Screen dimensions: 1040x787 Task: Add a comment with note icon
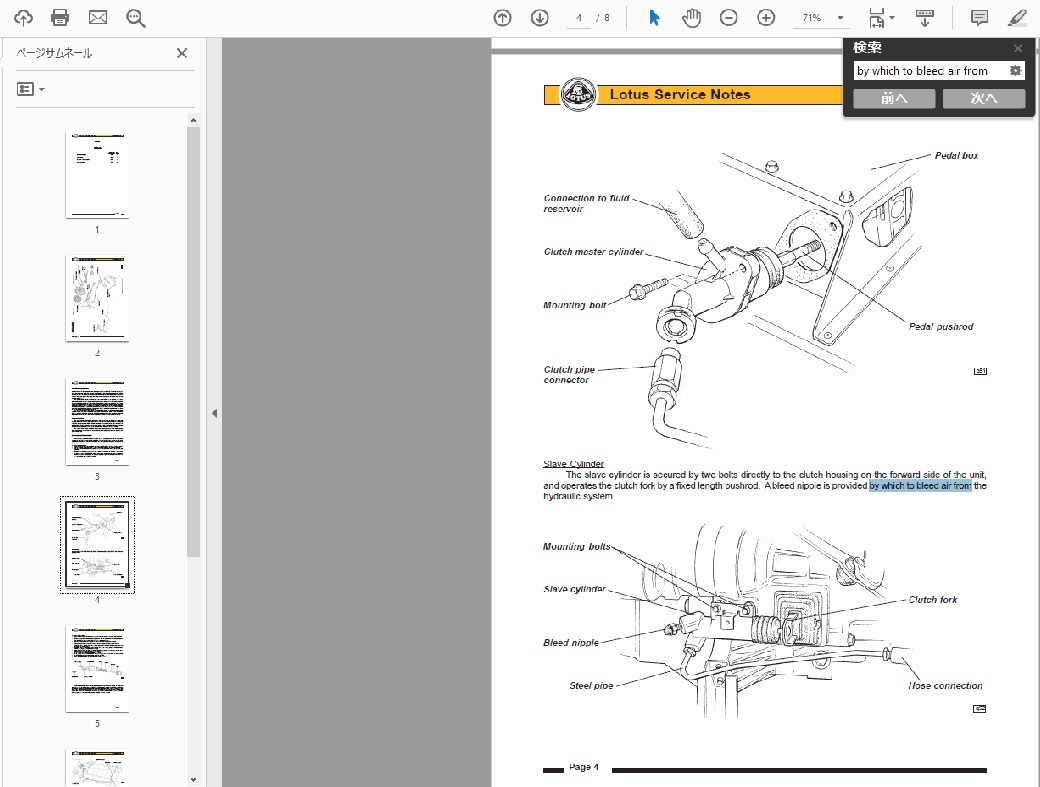click(x=979, y=18)
